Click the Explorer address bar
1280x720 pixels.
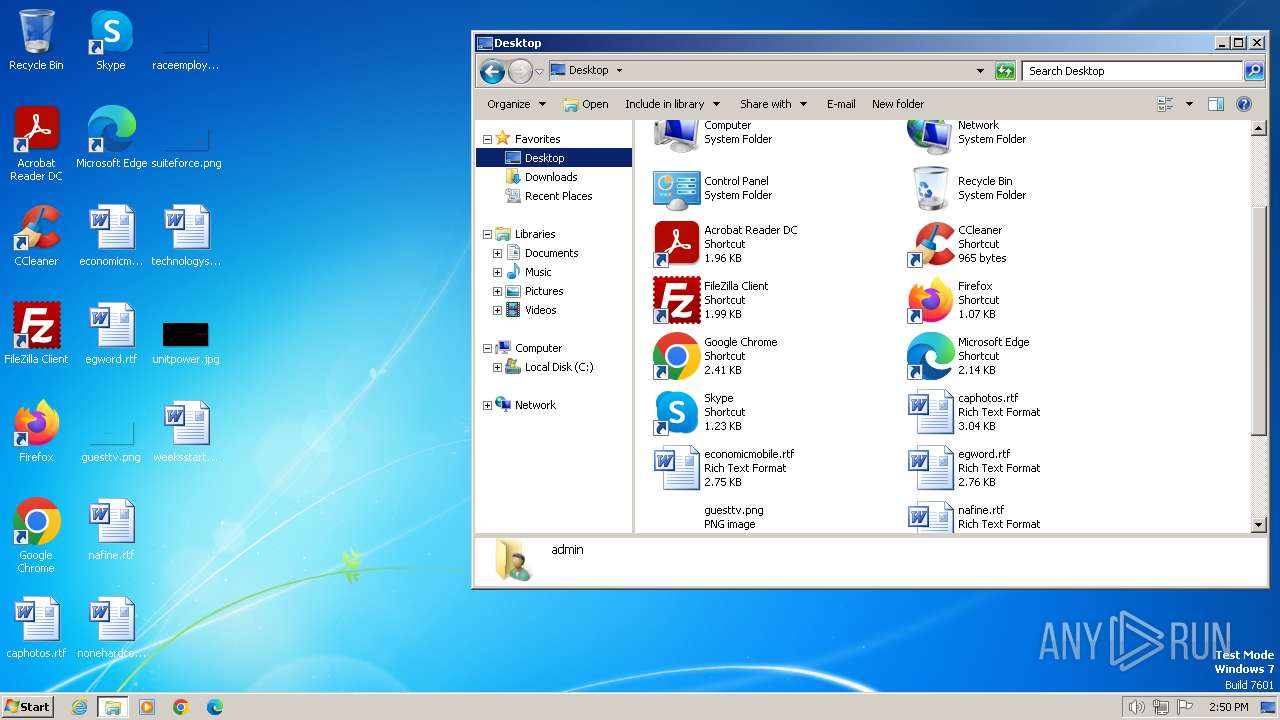[x=760, y=71]
